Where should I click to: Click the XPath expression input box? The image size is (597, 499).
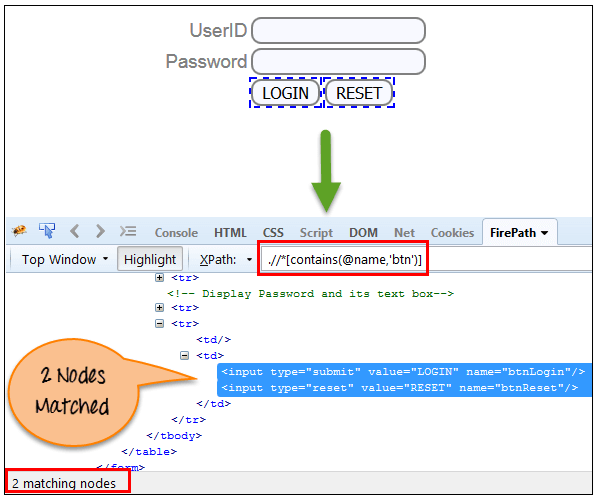426,260
